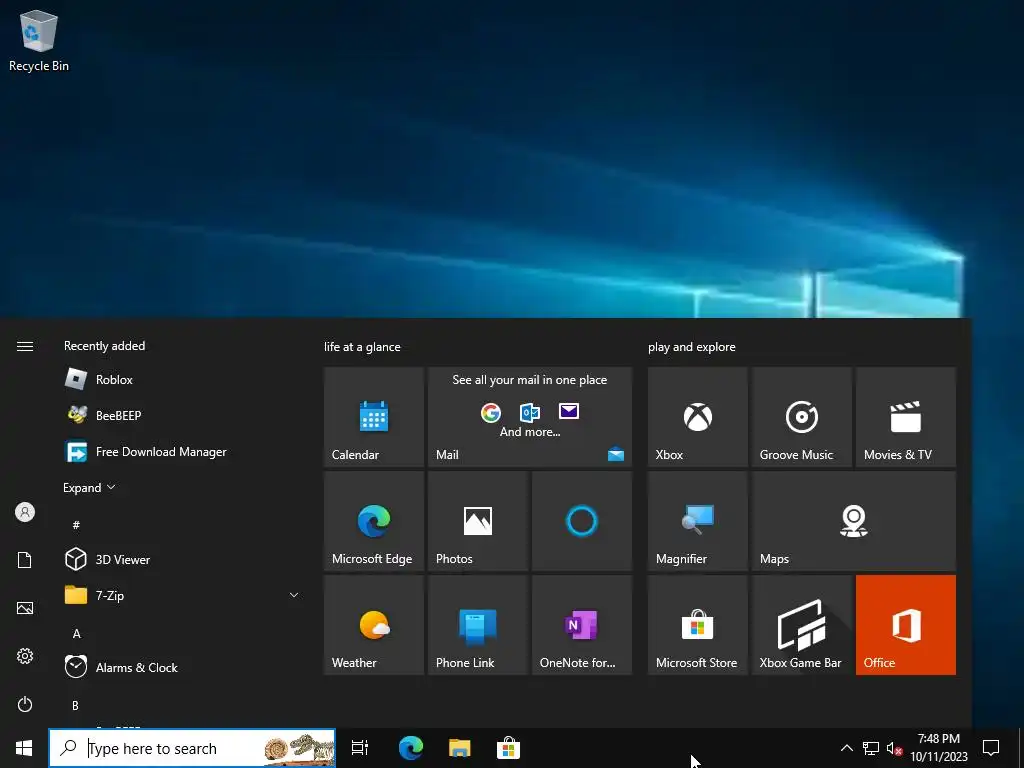Launch the Magnifier tile
The width and height of the screenshot is (1024, 768).
pyautogui.click(x=697, y=521)
